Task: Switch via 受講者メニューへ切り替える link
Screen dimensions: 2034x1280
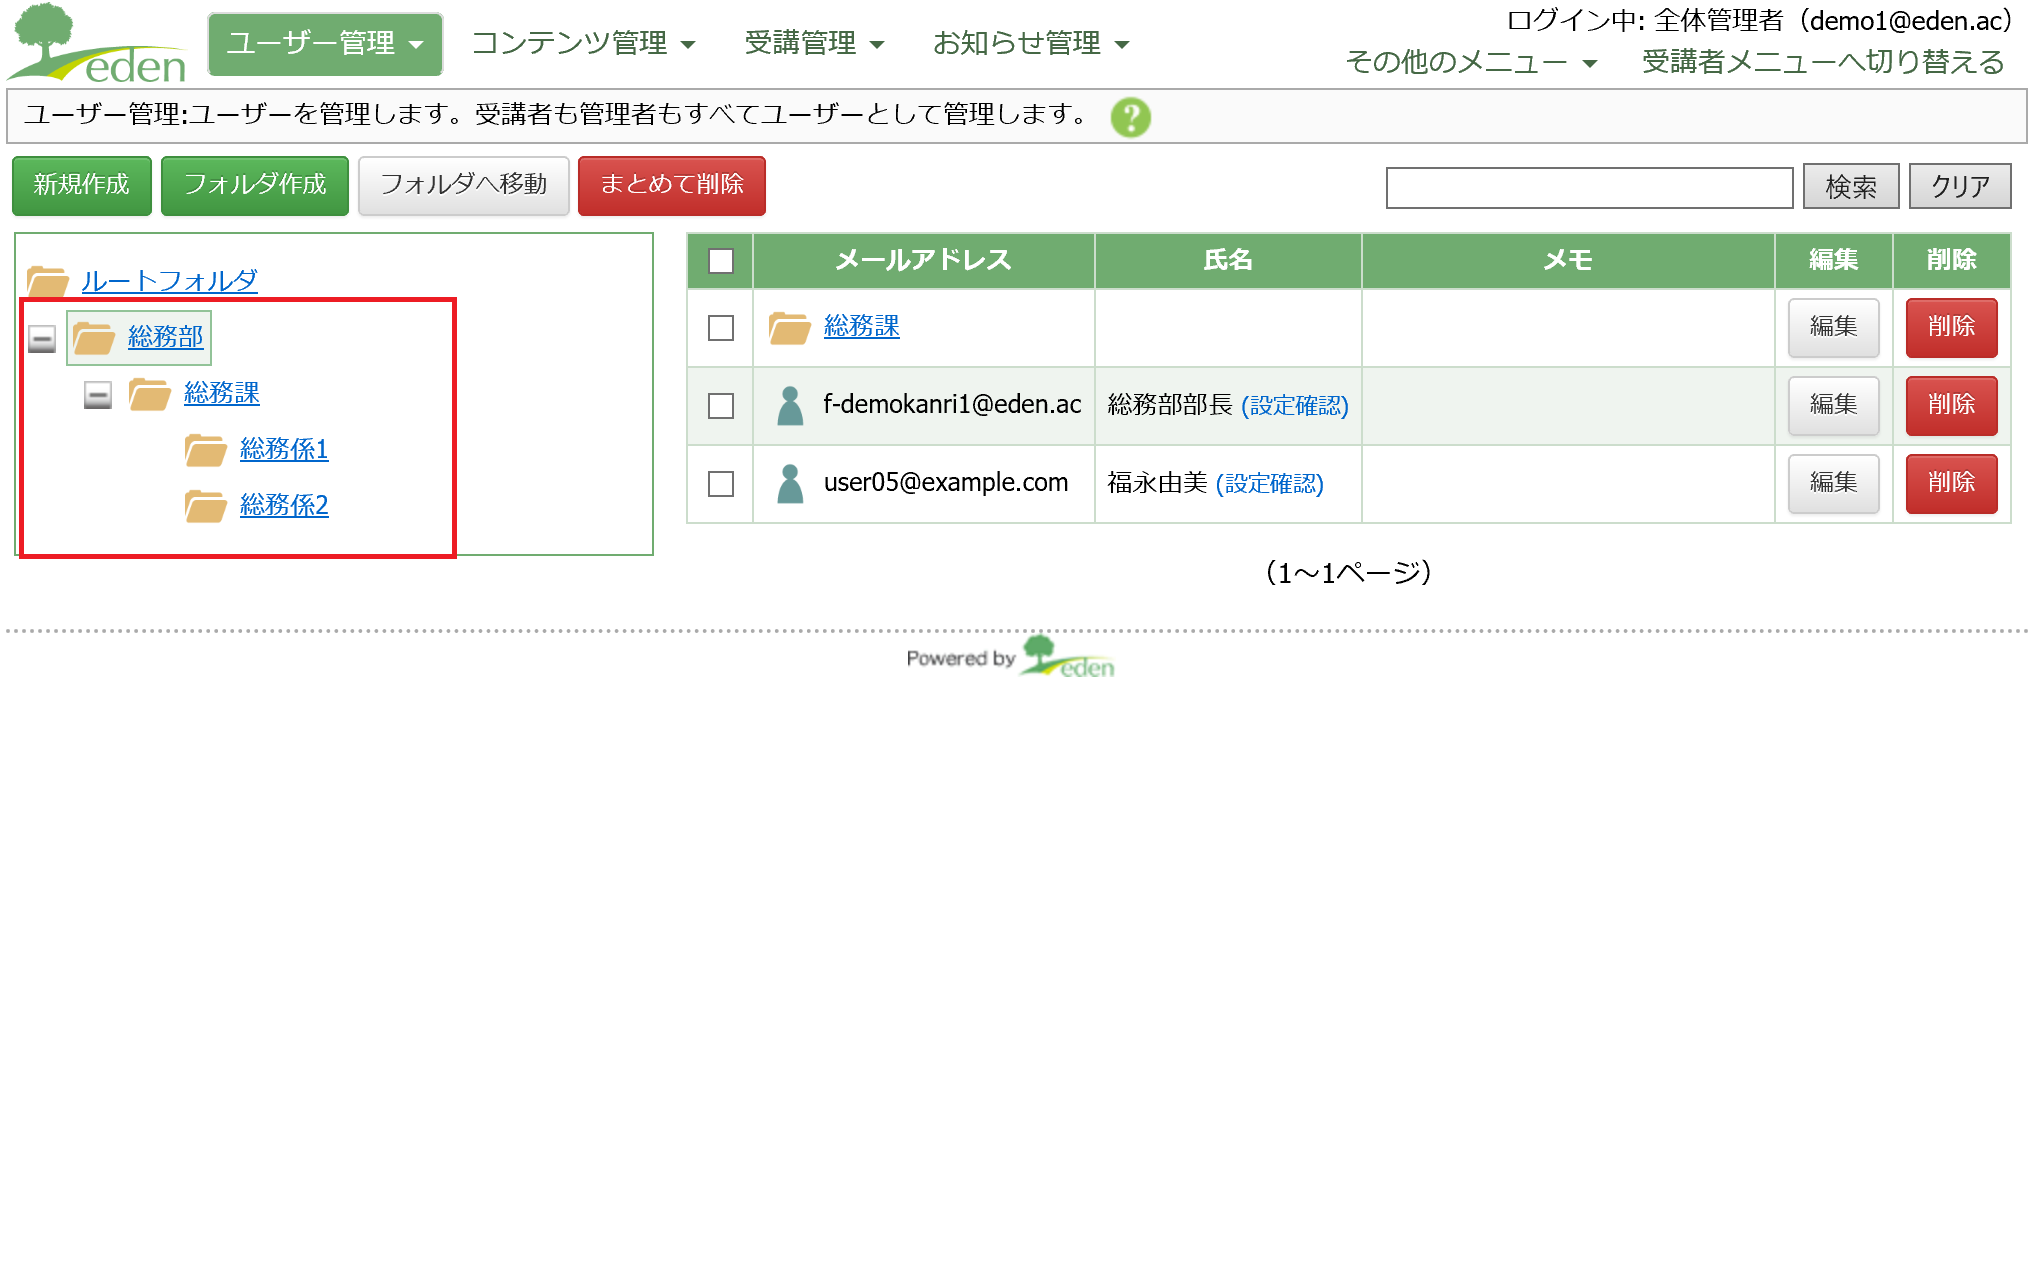Action: [x=1823, y=62]
